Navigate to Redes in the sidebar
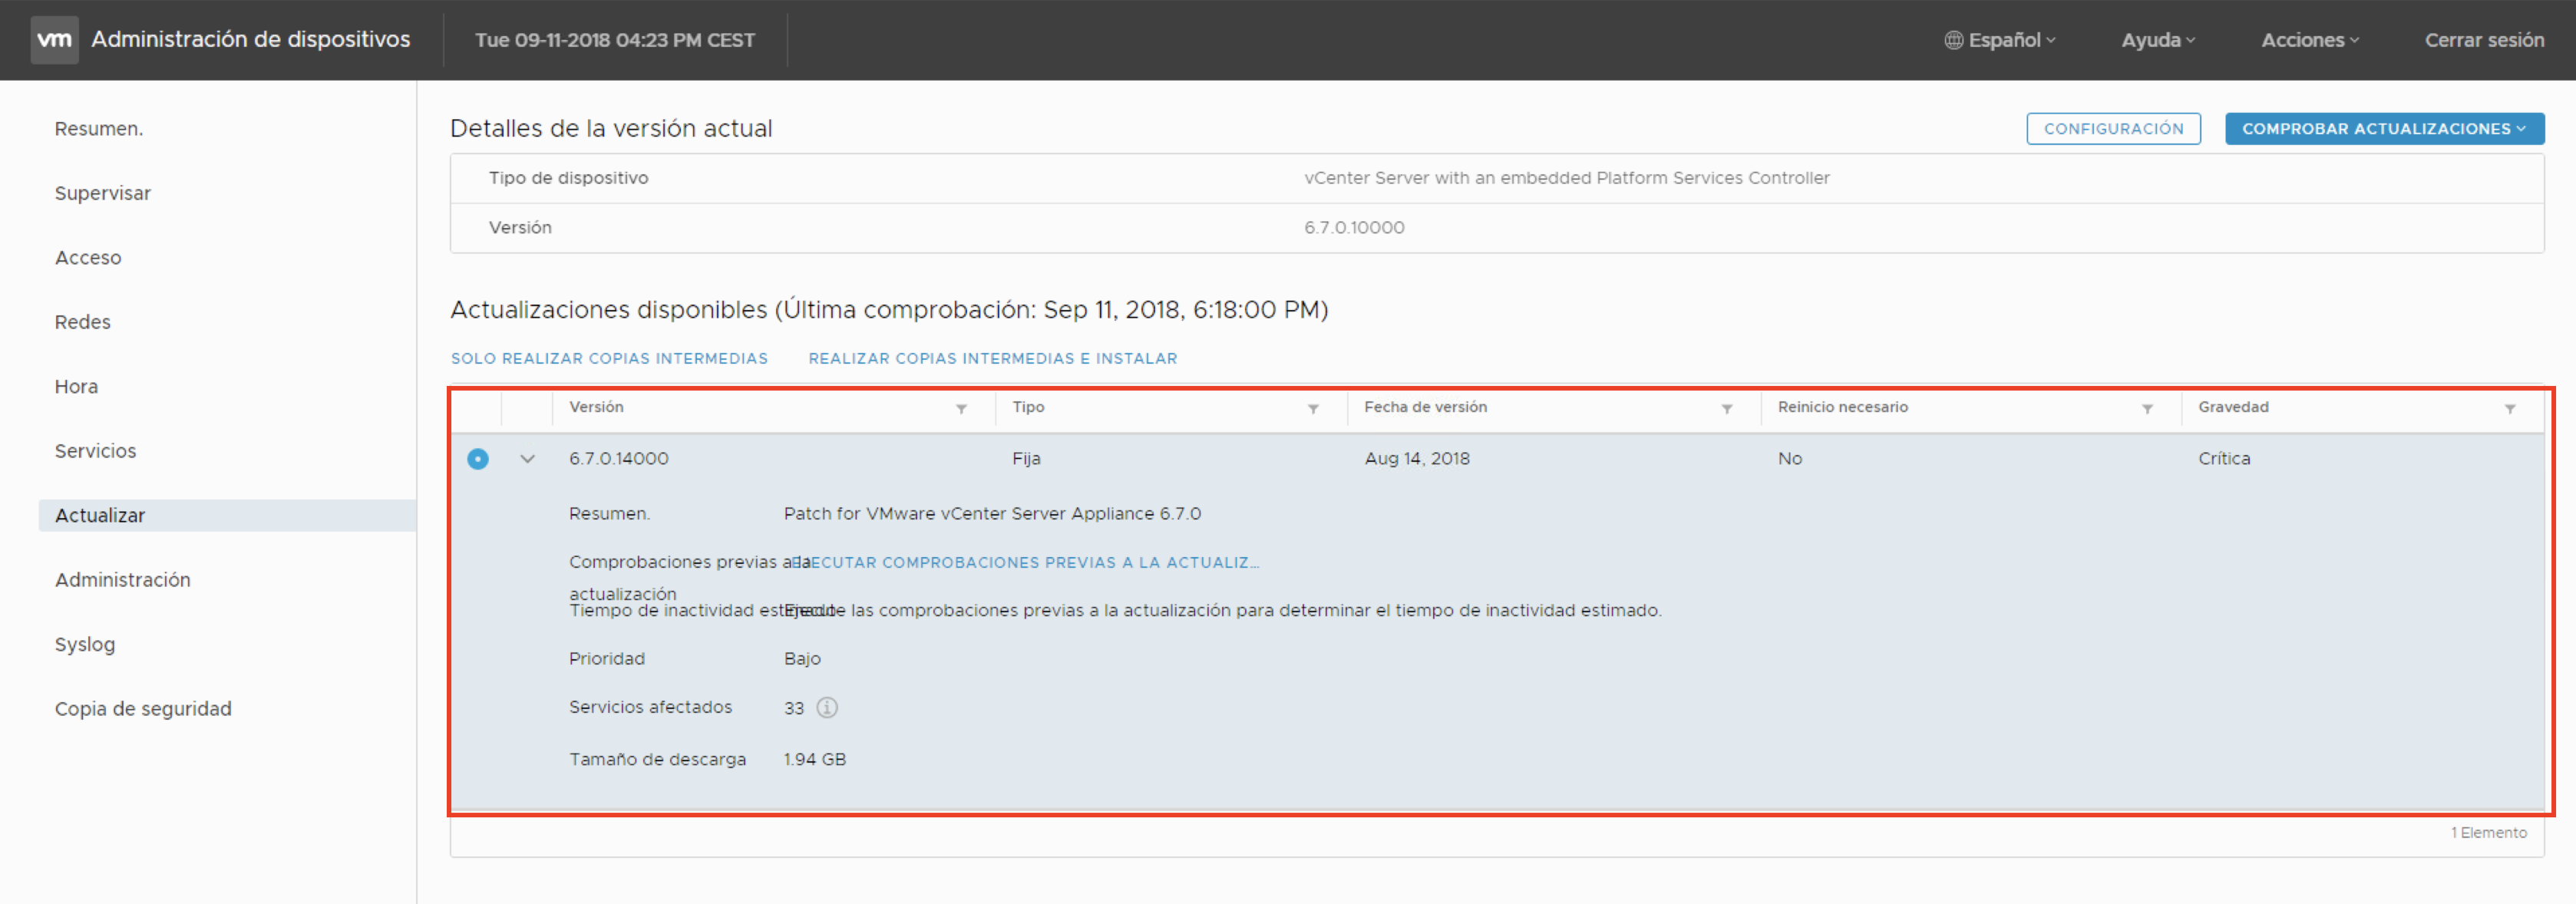 coord(82,321)
